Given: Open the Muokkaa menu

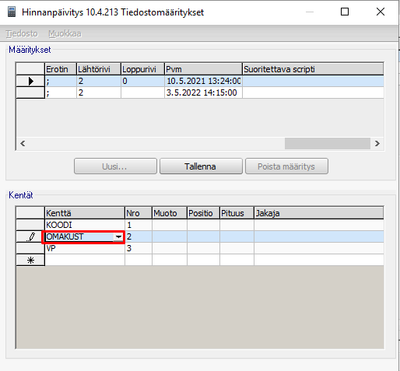Looking at the screenshot, I should (65, 34).
